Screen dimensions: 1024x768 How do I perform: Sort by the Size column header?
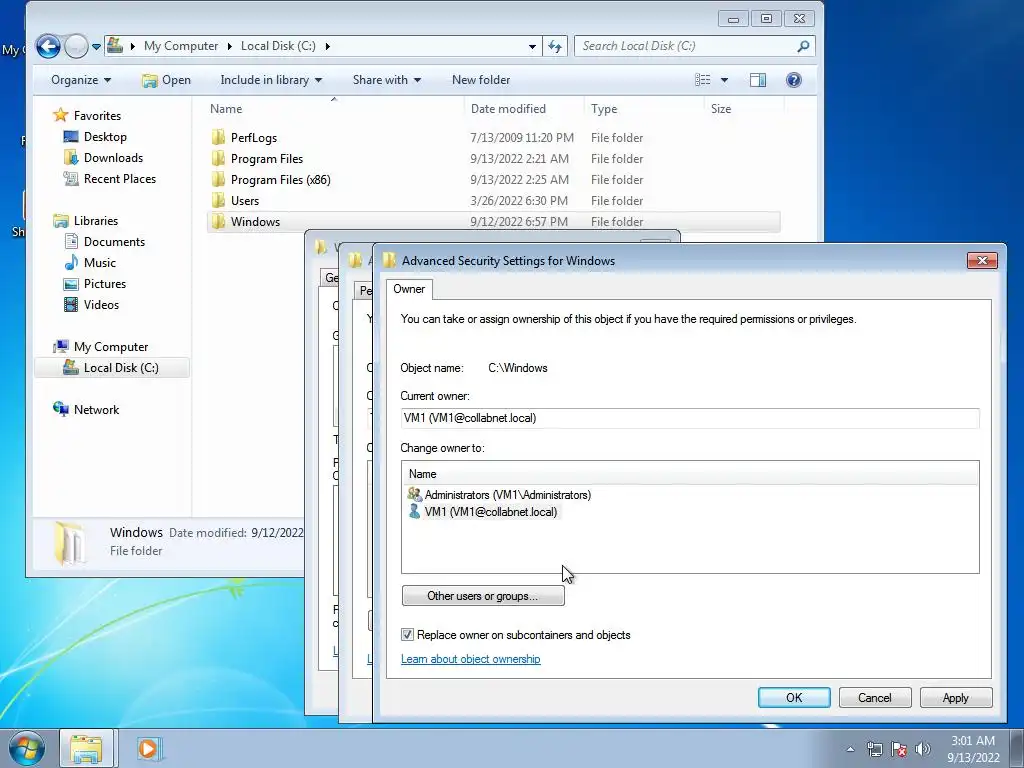[744, 108]
